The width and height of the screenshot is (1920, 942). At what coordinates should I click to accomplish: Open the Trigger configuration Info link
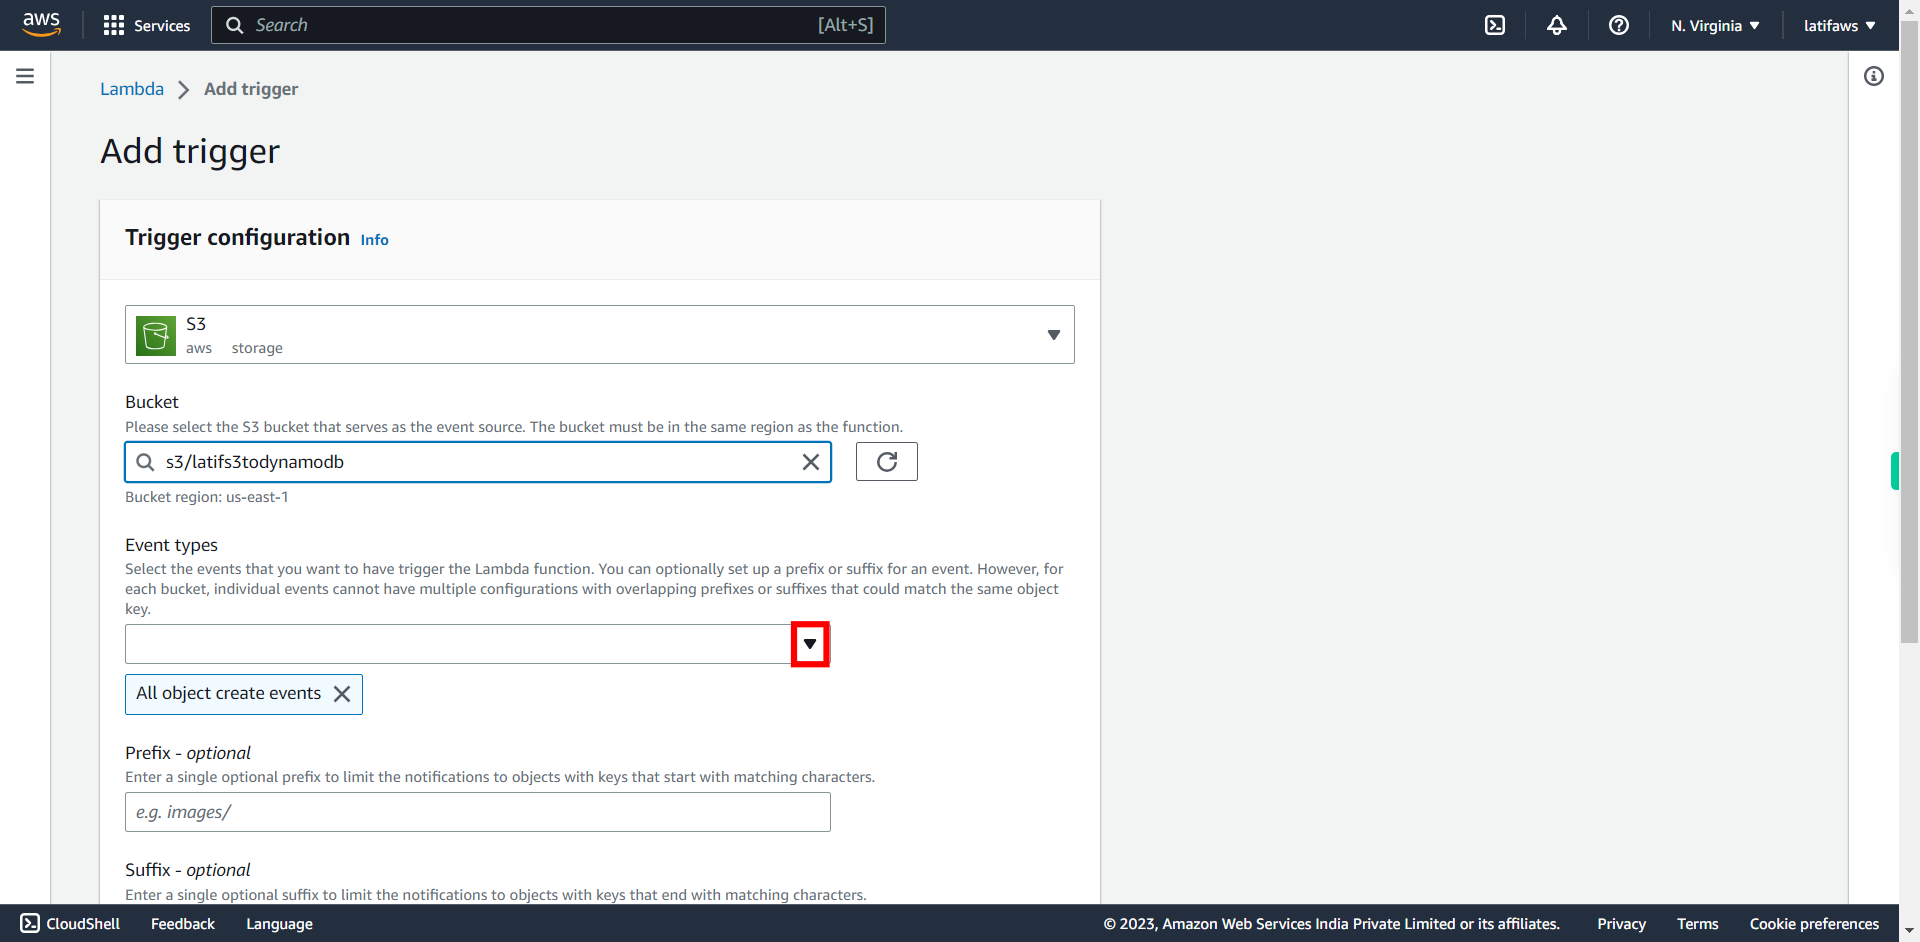click(x=374, y=240)
